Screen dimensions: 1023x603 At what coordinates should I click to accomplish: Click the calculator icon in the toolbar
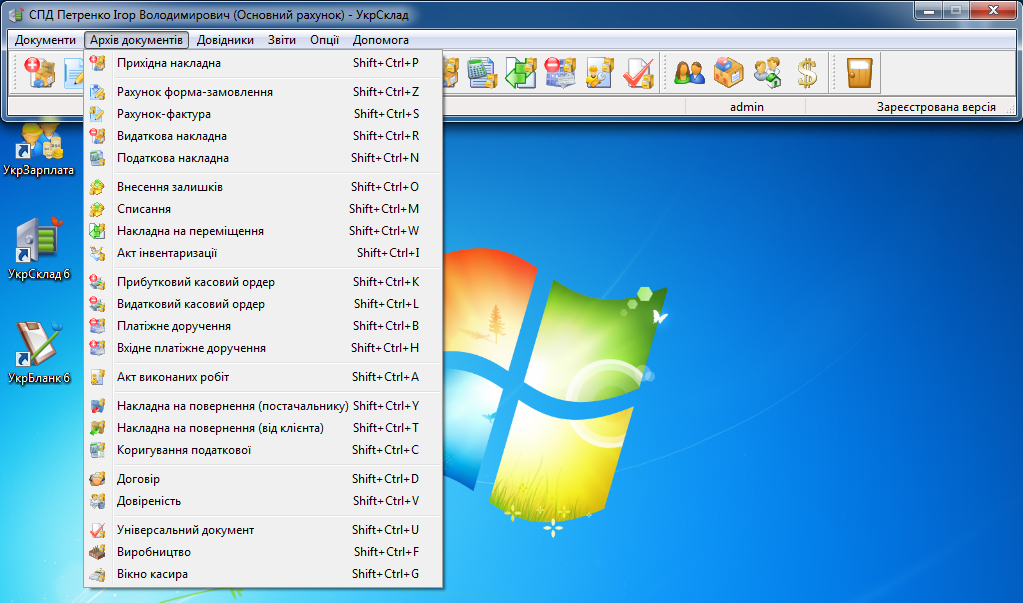tap(483, 73)
